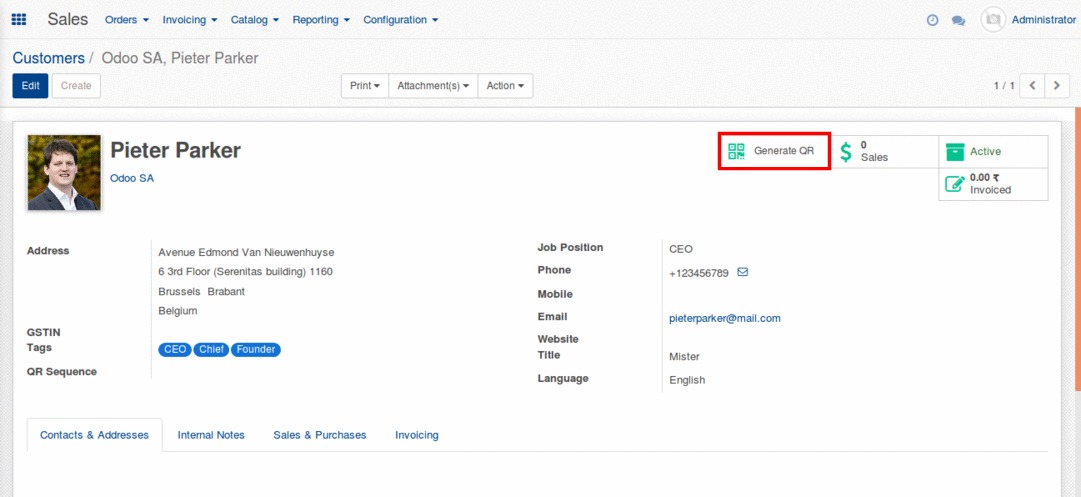Switch to the Invoicing tab
1081x497 pixels.
click(416, 435)
